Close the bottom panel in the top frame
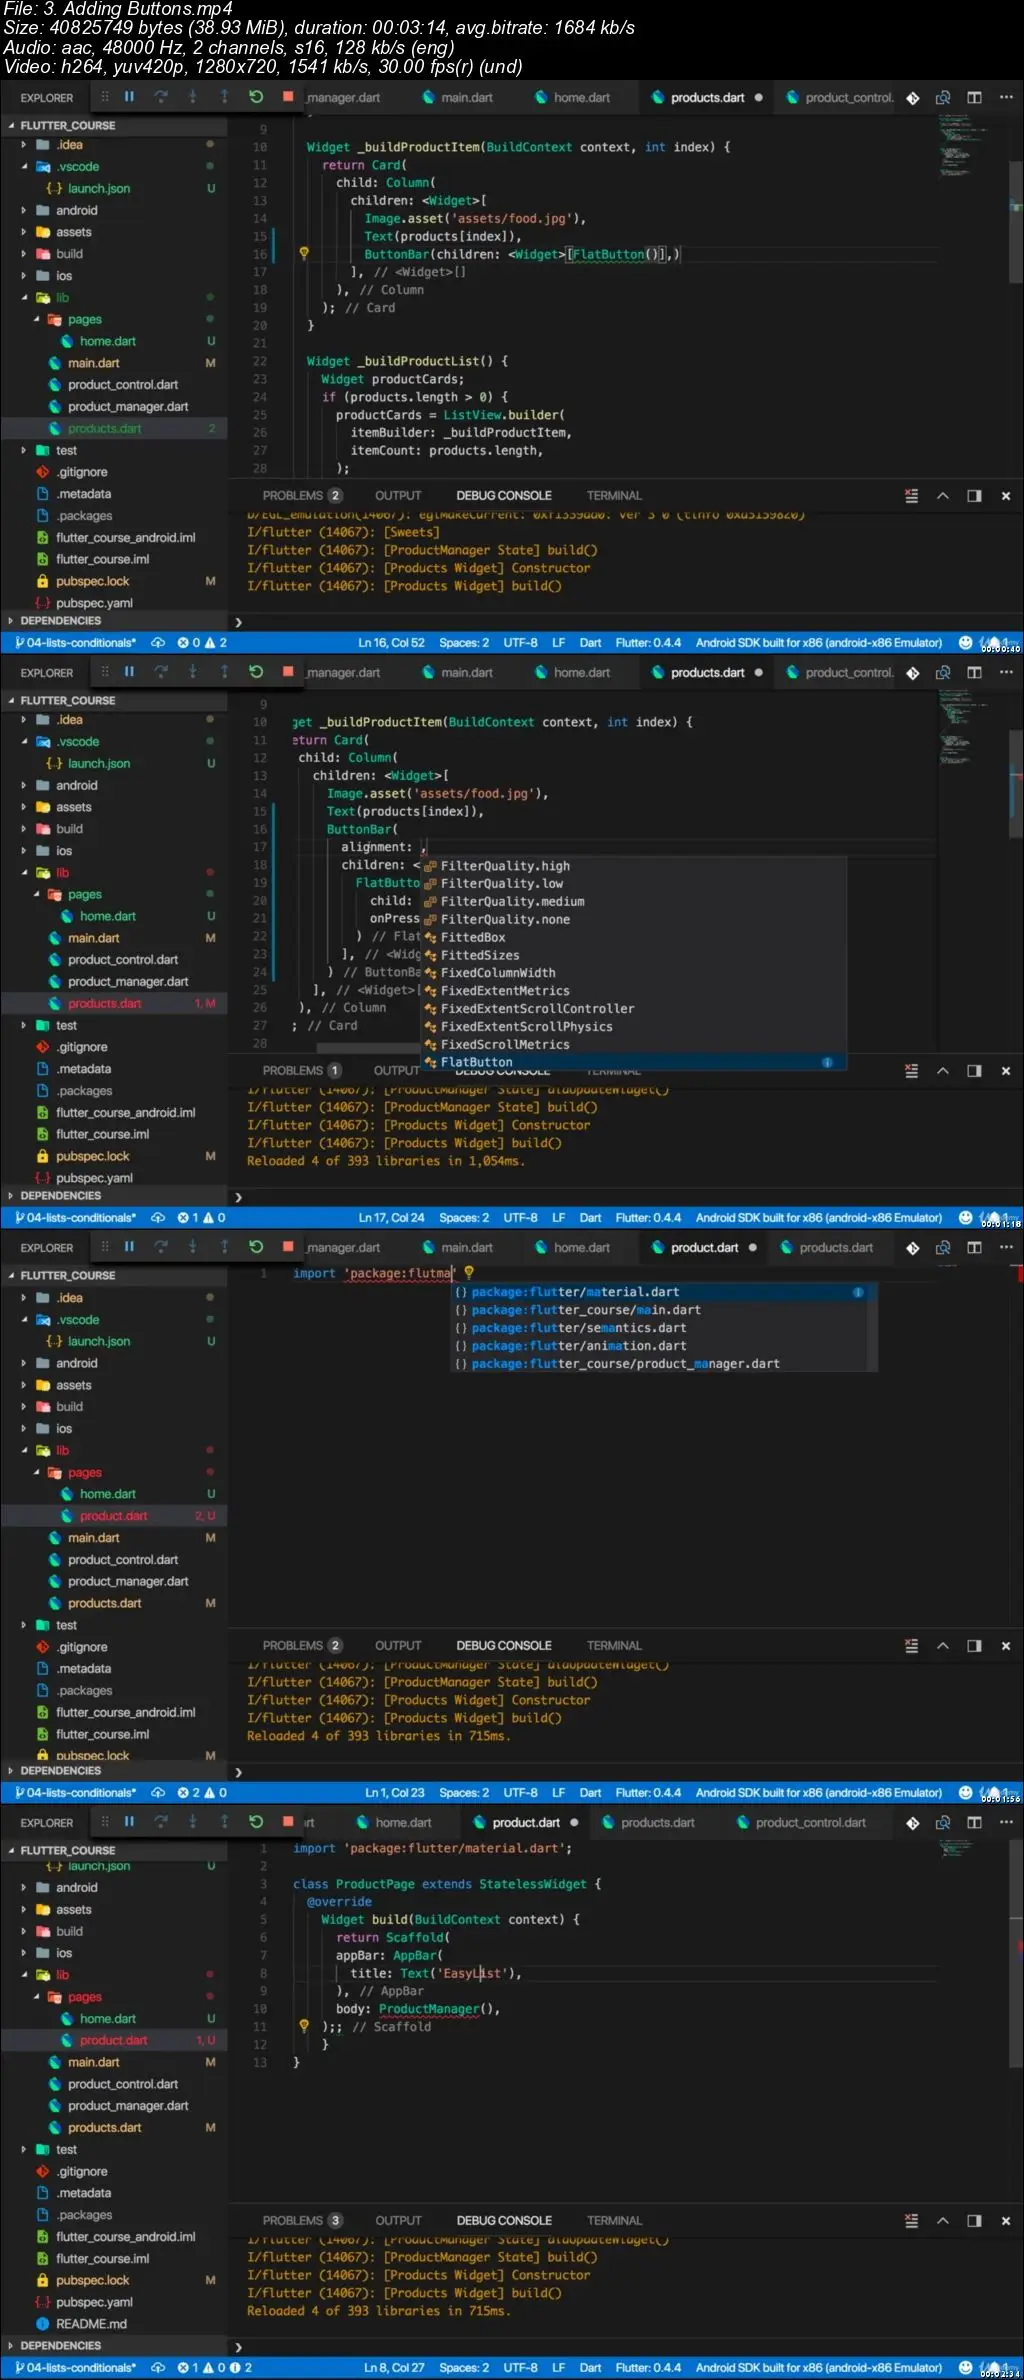Screen dimensions: 1024x2380 pyautogui.click(x=1006, y=496)
